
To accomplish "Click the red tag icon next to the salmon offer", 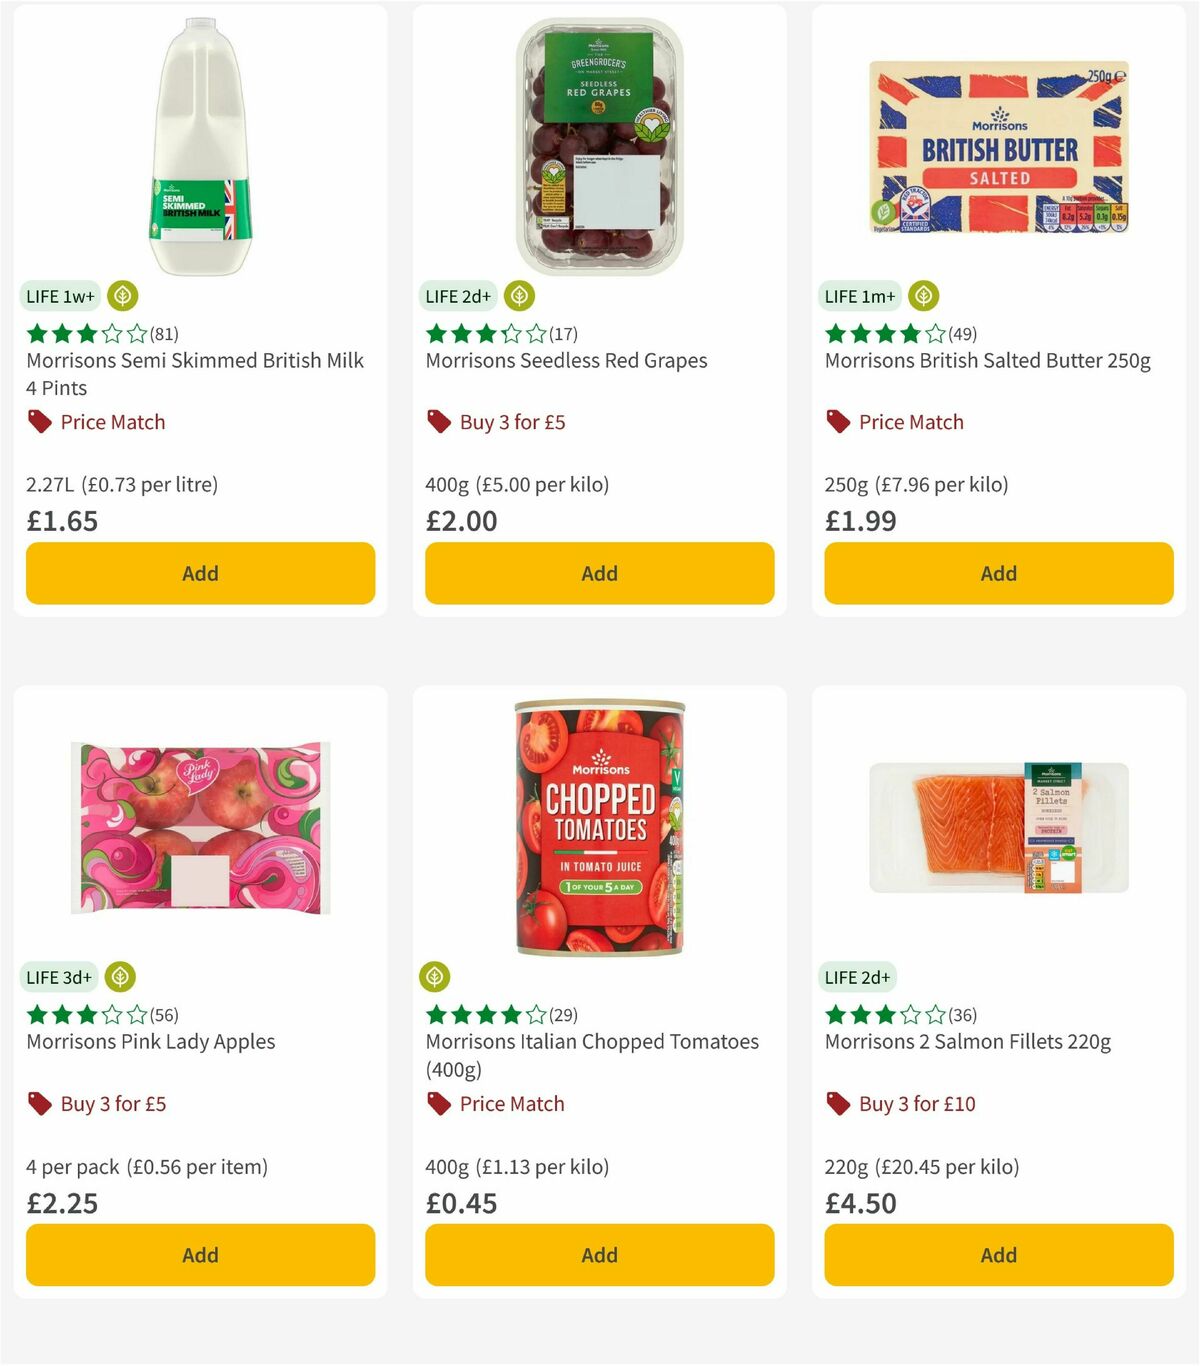I will click(838, 1104).
